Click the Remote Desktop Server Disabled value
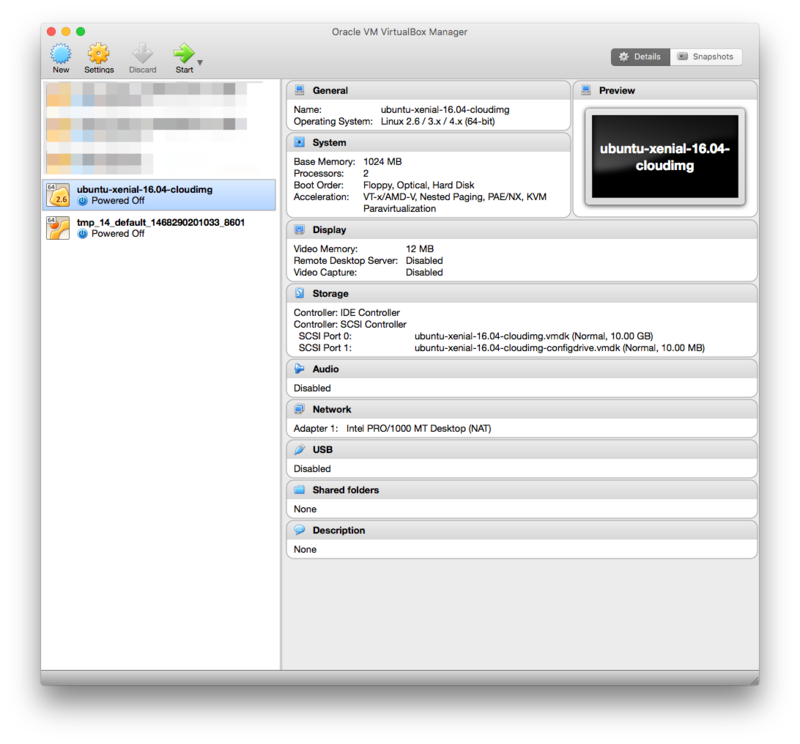Screen dimensions: 800x744 point(424,261)
